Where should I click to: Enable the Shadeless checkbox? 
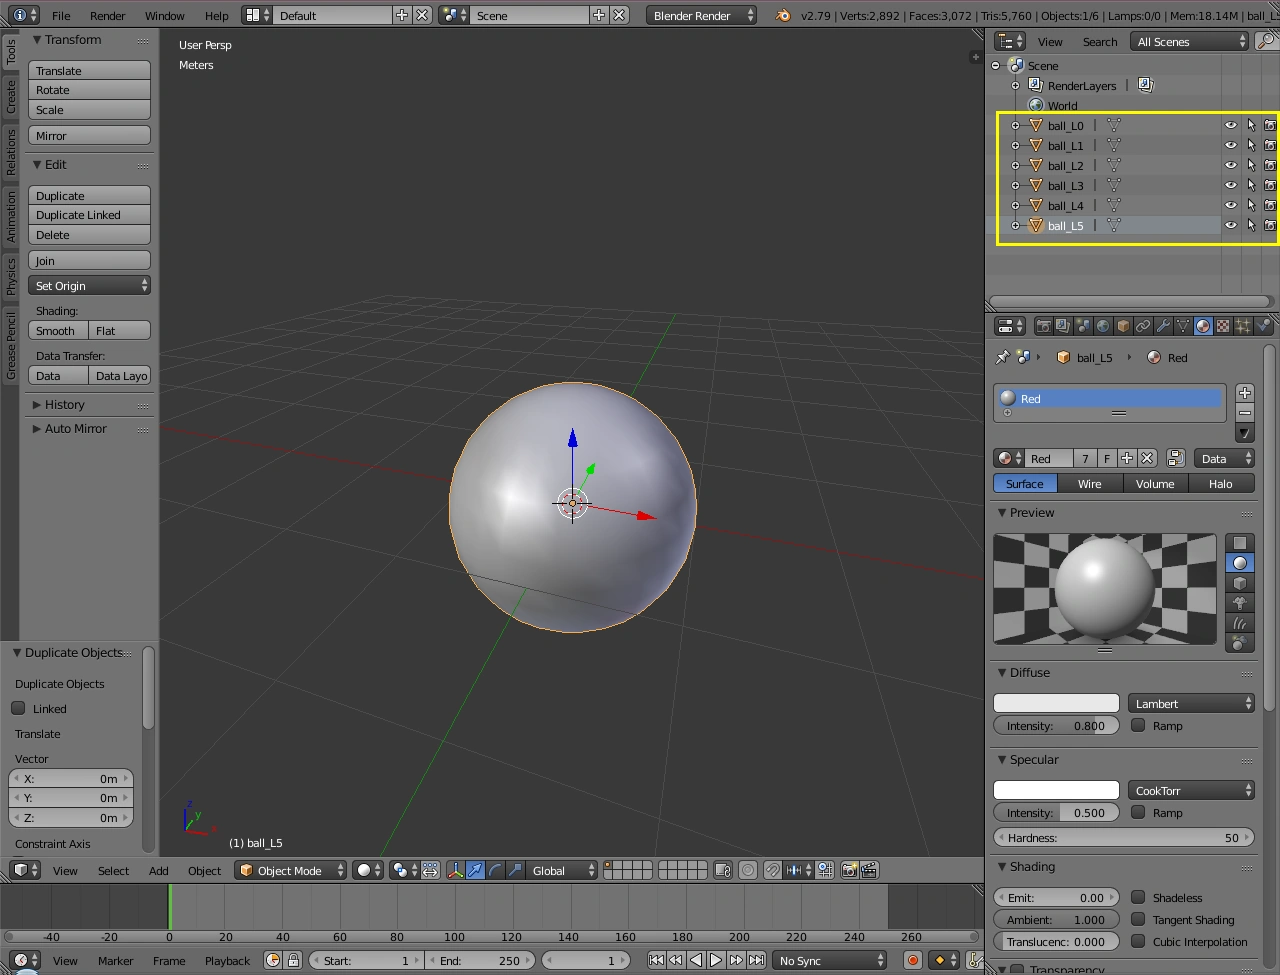click(1138, 897)
